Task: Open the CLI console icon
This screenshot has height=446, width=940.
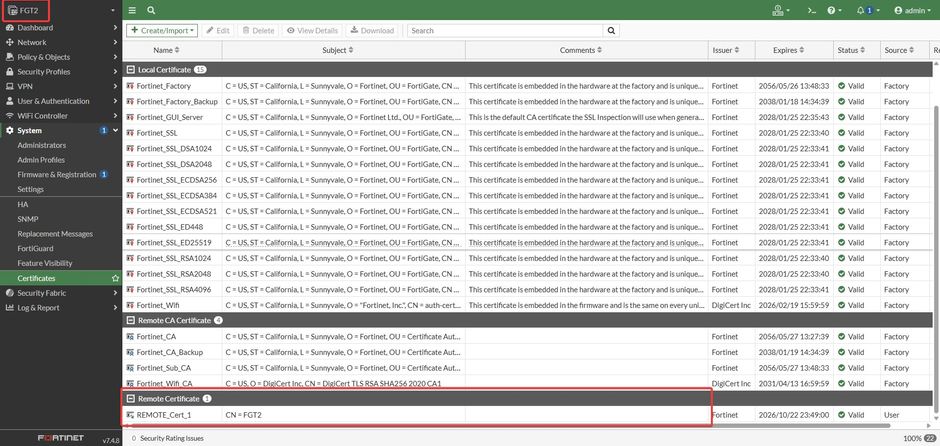Action: (812, 10)
